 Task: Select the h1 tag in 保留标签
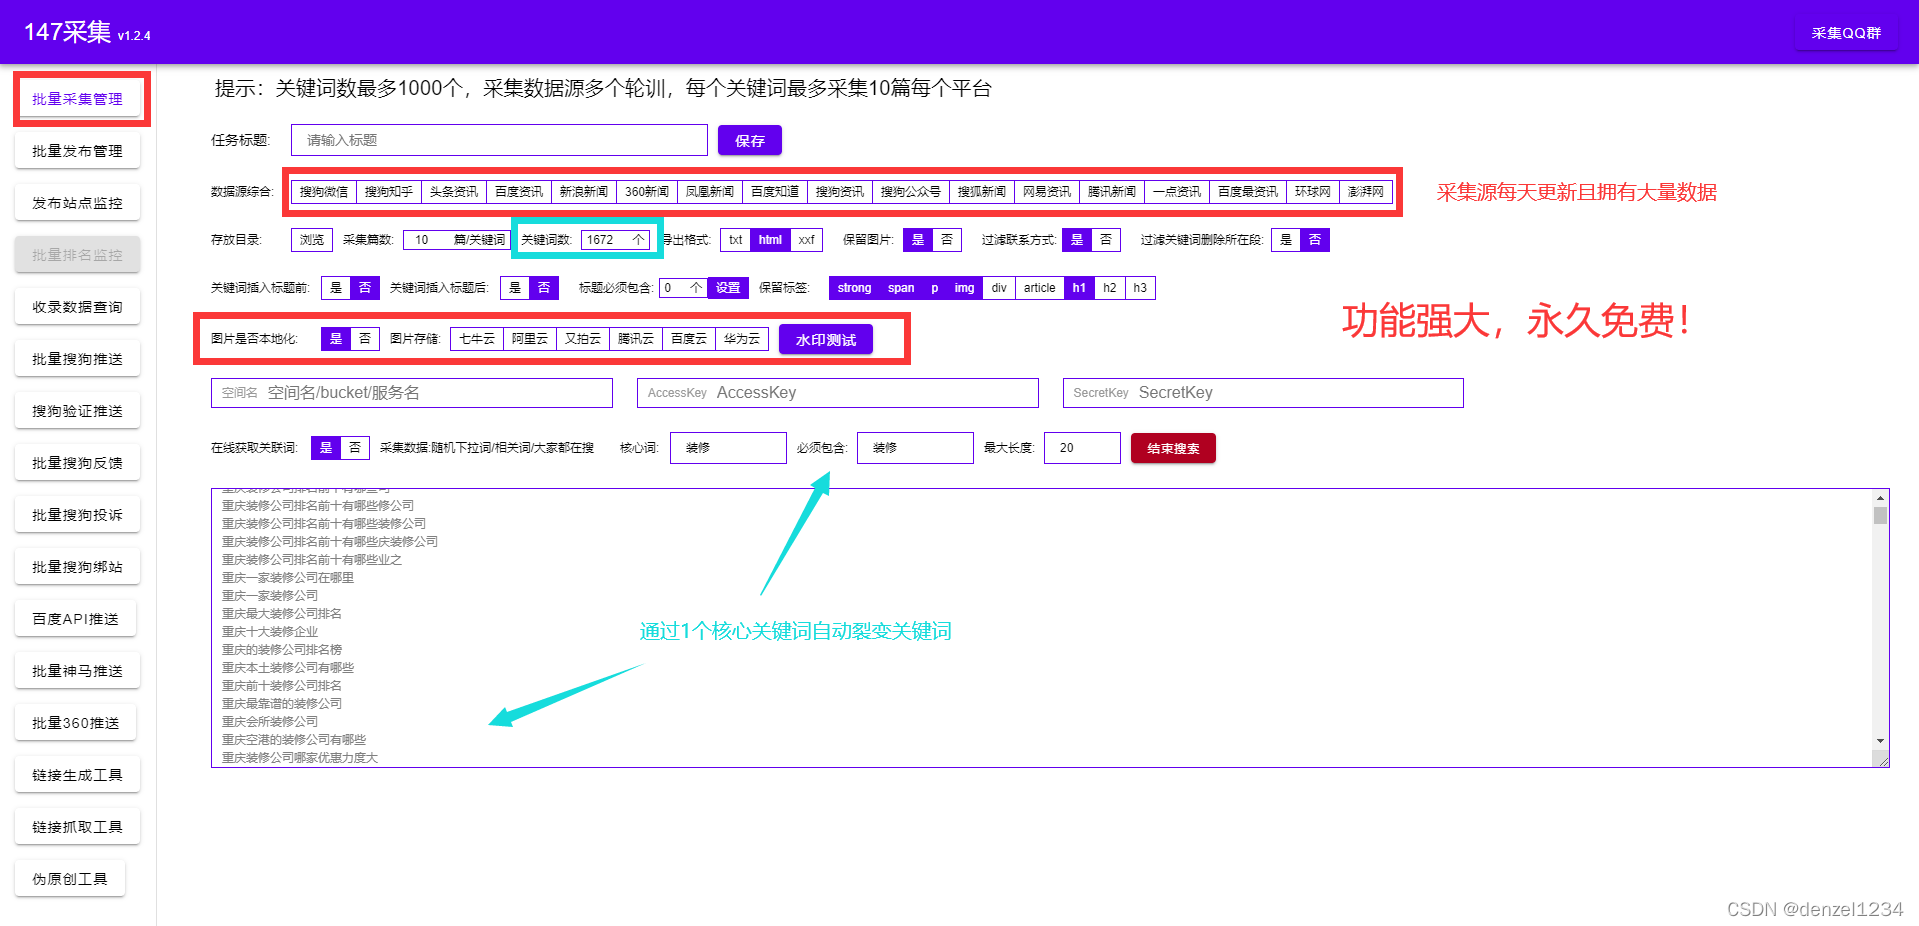click(1079, 288)
